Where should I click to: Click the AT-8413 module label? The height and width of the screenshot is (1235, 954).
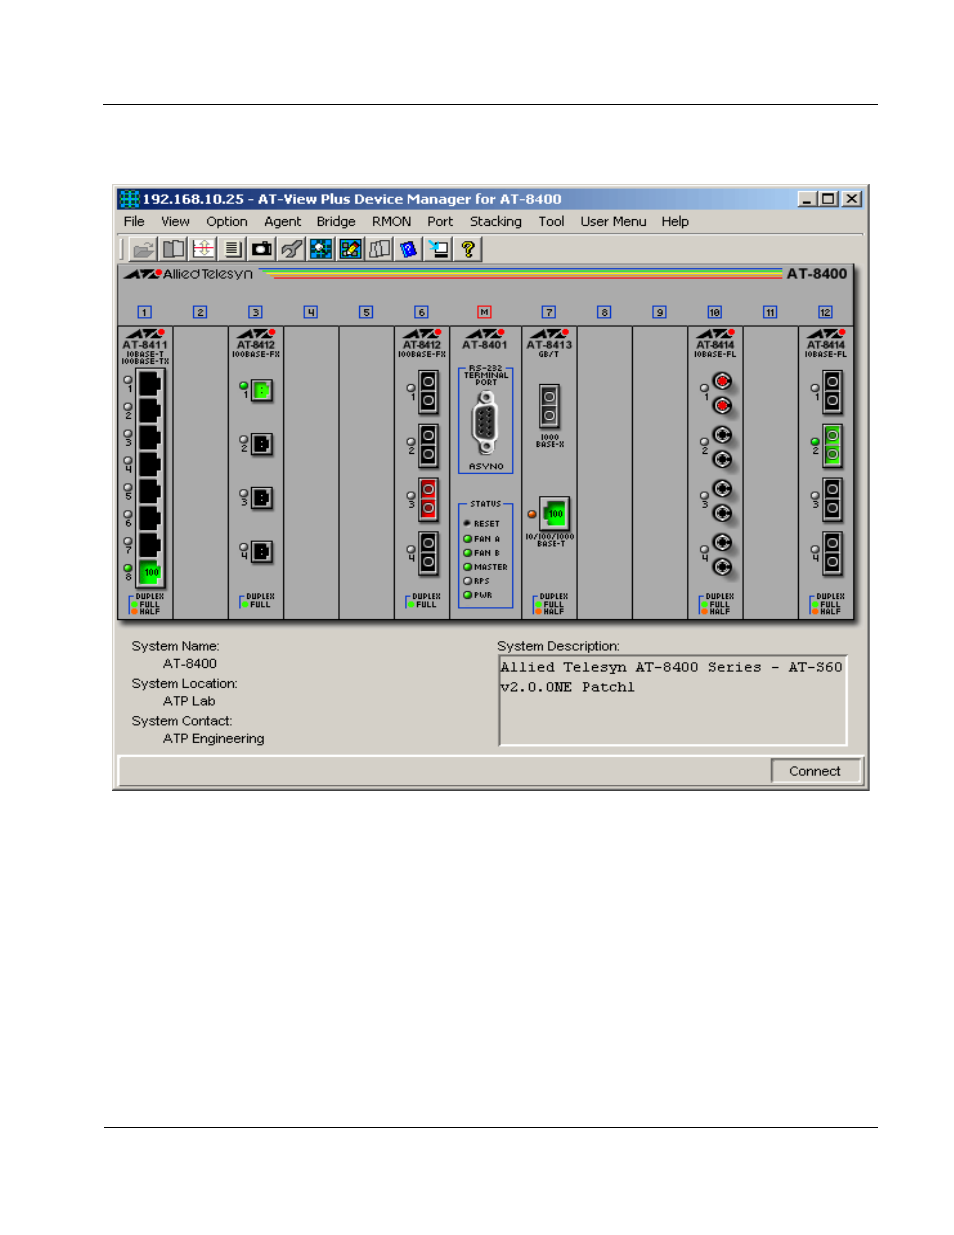(x=549, y=345)
